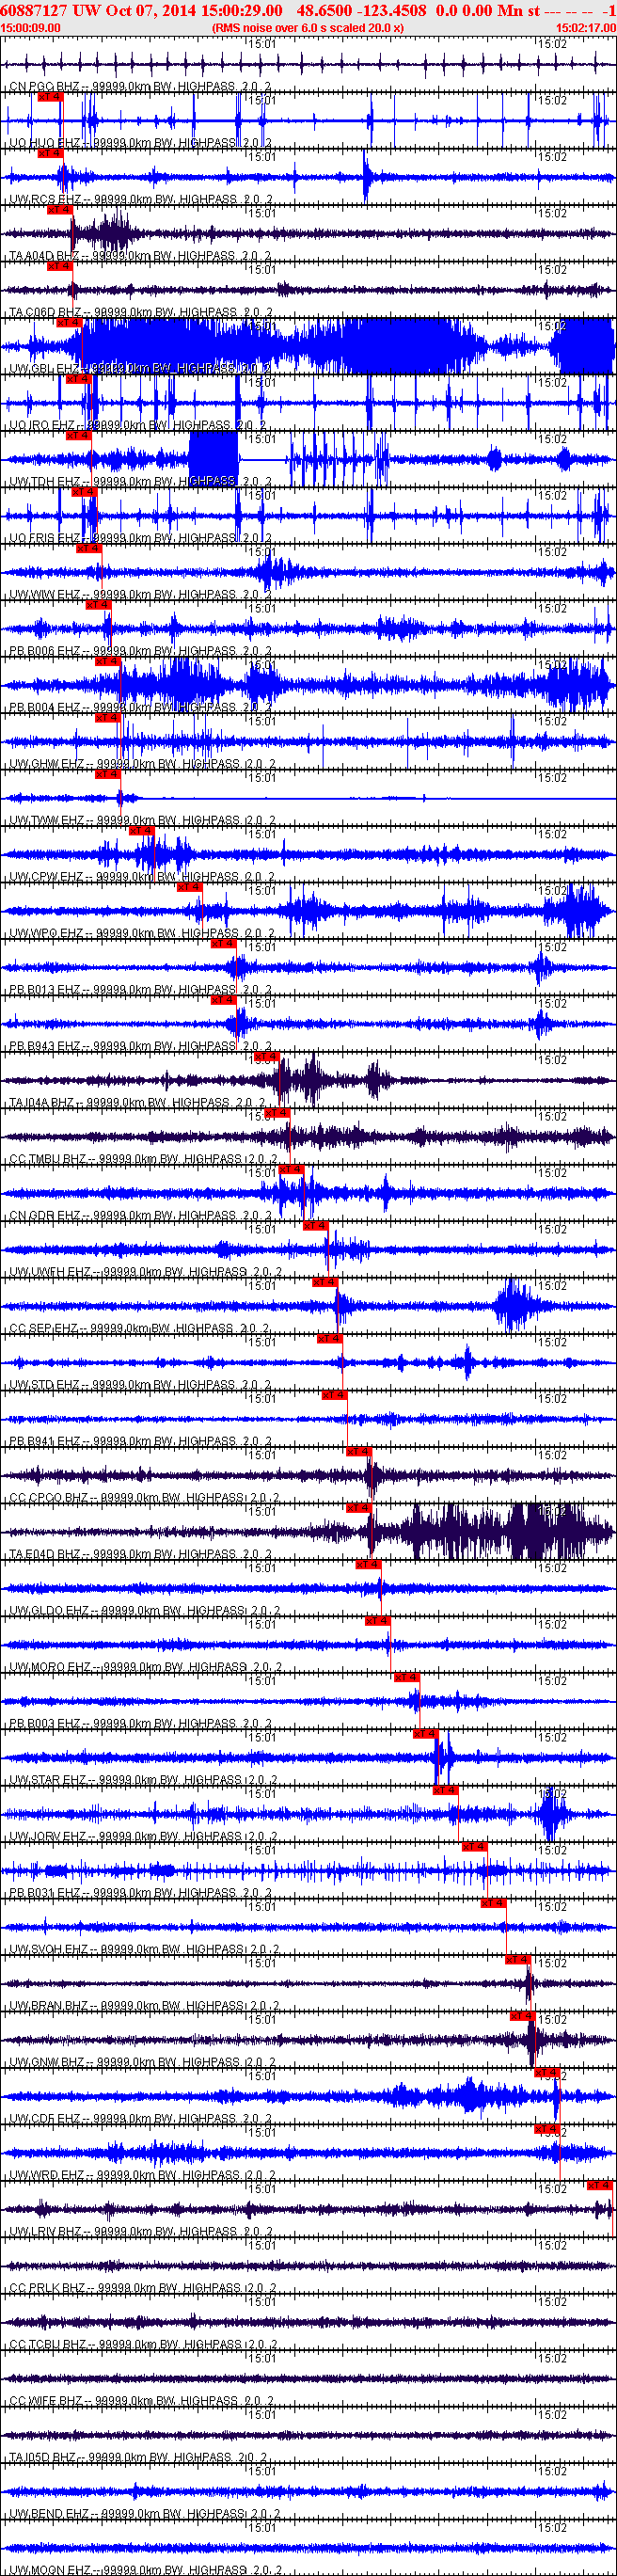The width and height of the screenshot is (617, 2576).
Task: Select the pick flag on UW.LRIV trace
Action: (600, 2185)
